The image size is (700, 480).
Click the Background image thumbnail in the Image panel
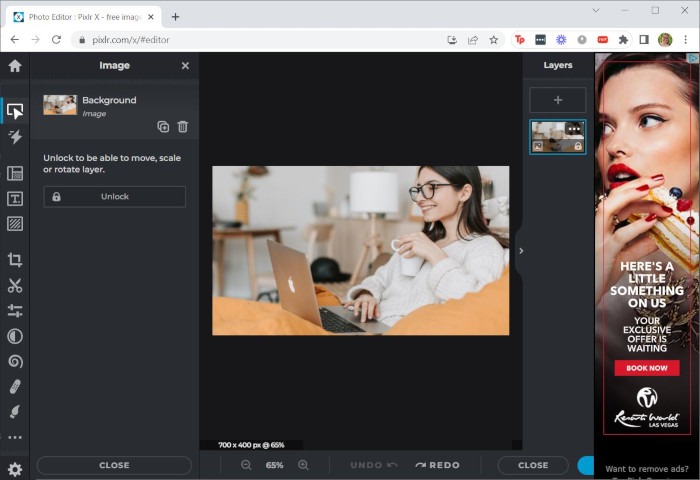click(x=60, y=105)
